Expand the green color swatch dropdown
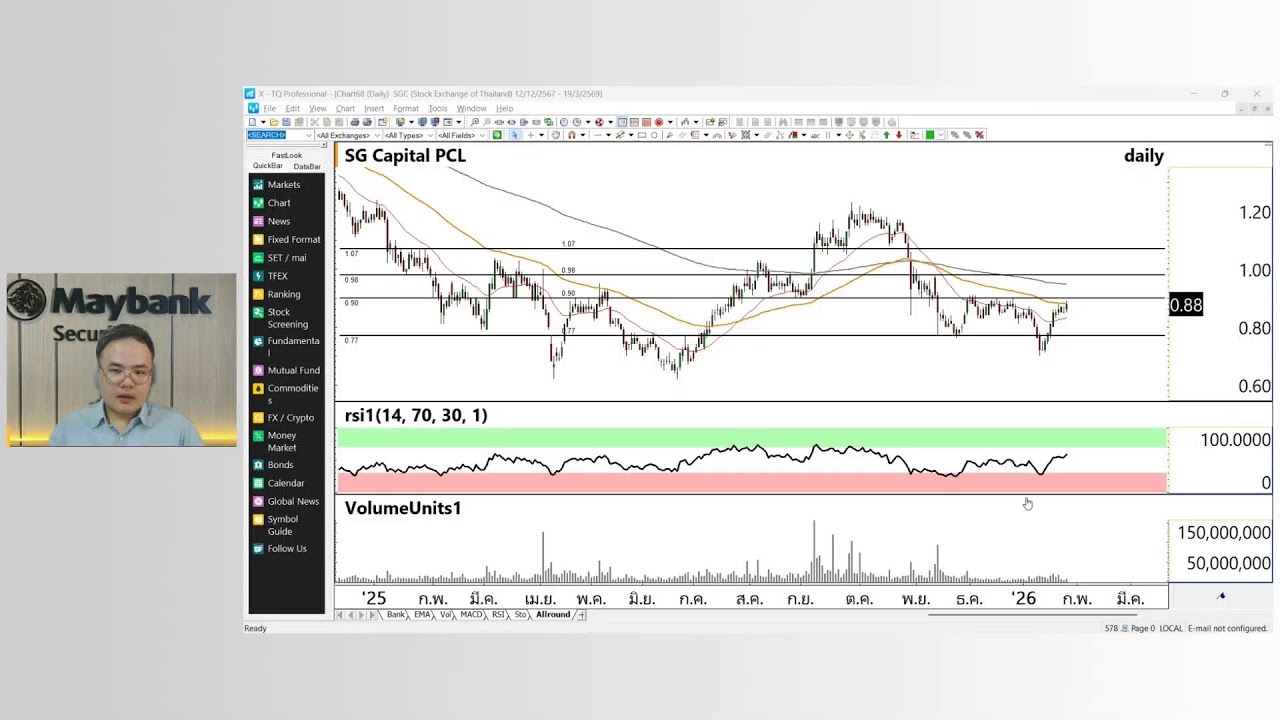Image resolution: width=1280 pixels, height=720 pixels. pos(941,135)
